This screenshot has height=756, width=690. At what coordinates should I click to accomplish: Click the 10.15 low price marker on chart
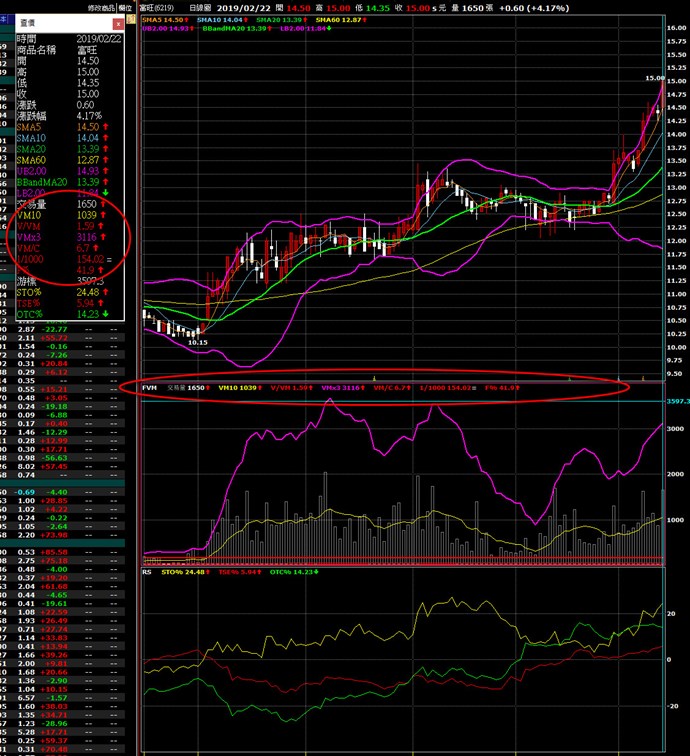(198, 341)
